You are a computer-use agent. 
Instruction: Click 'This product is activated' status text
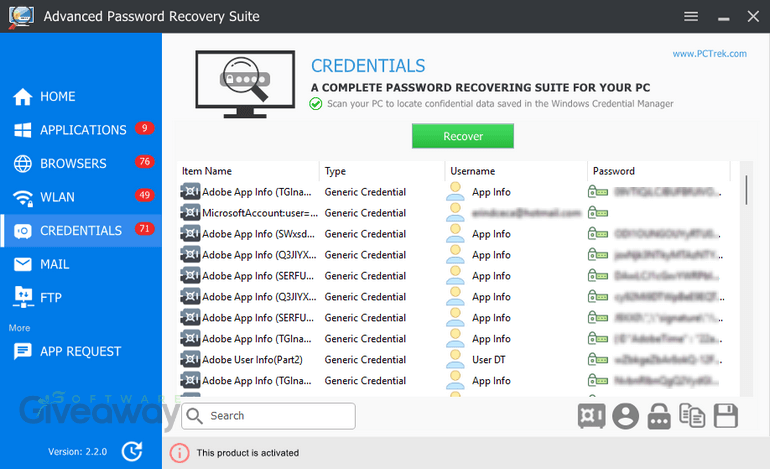248,453
